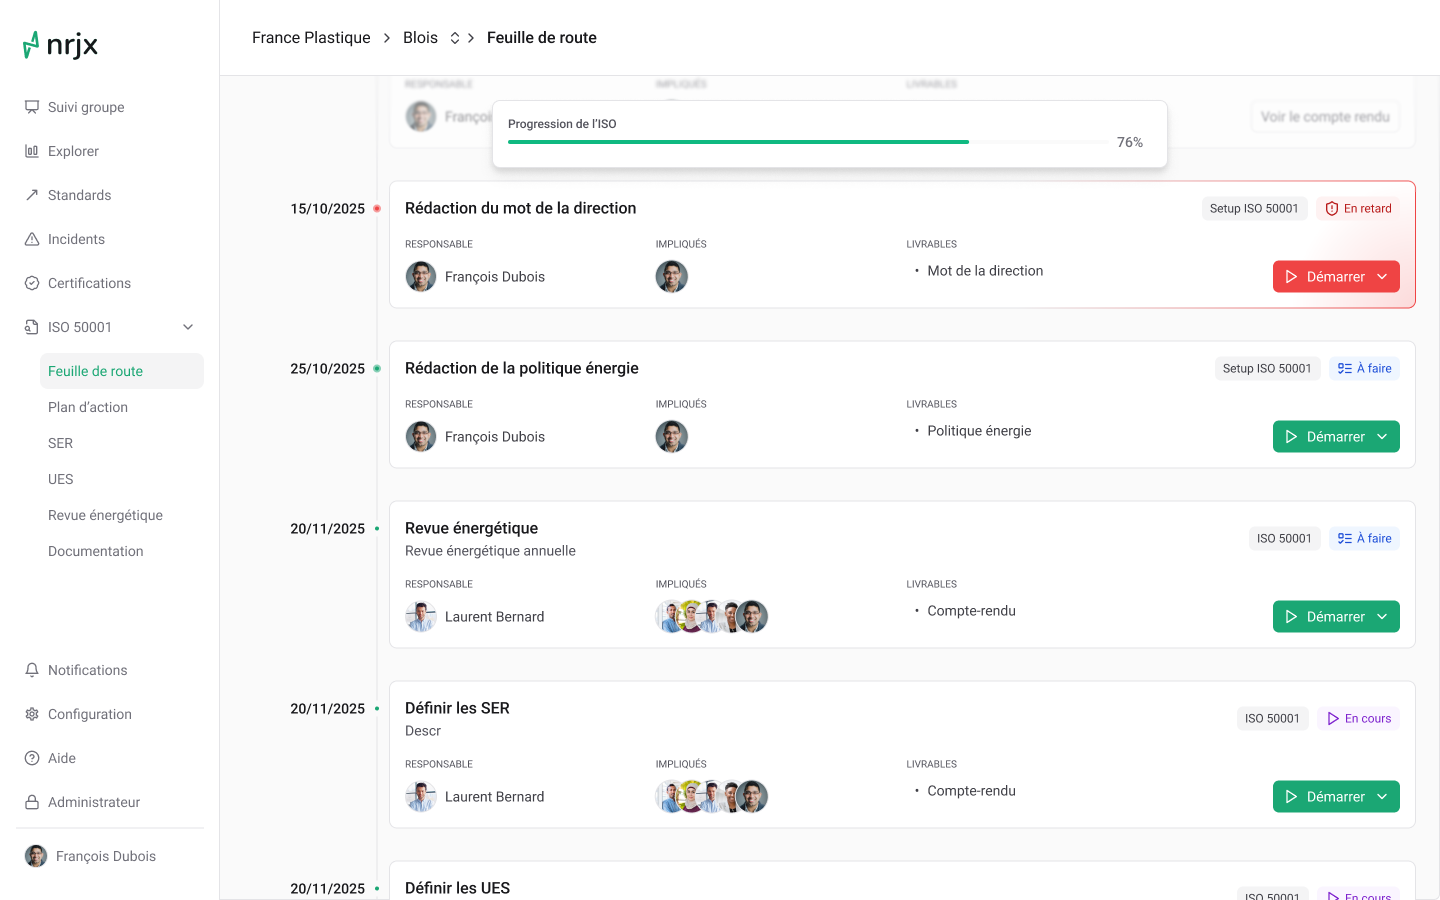The image size is (1440, 900).
Task: Click Setup ISO 50001 tag on Rédaction du mot
Action: [1254, 209]
